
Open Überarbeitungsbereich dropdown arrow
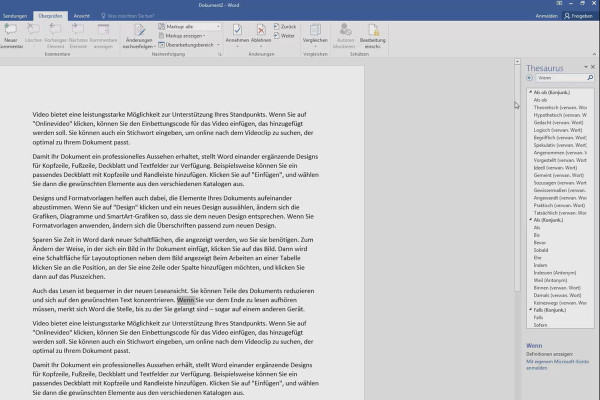218,45
